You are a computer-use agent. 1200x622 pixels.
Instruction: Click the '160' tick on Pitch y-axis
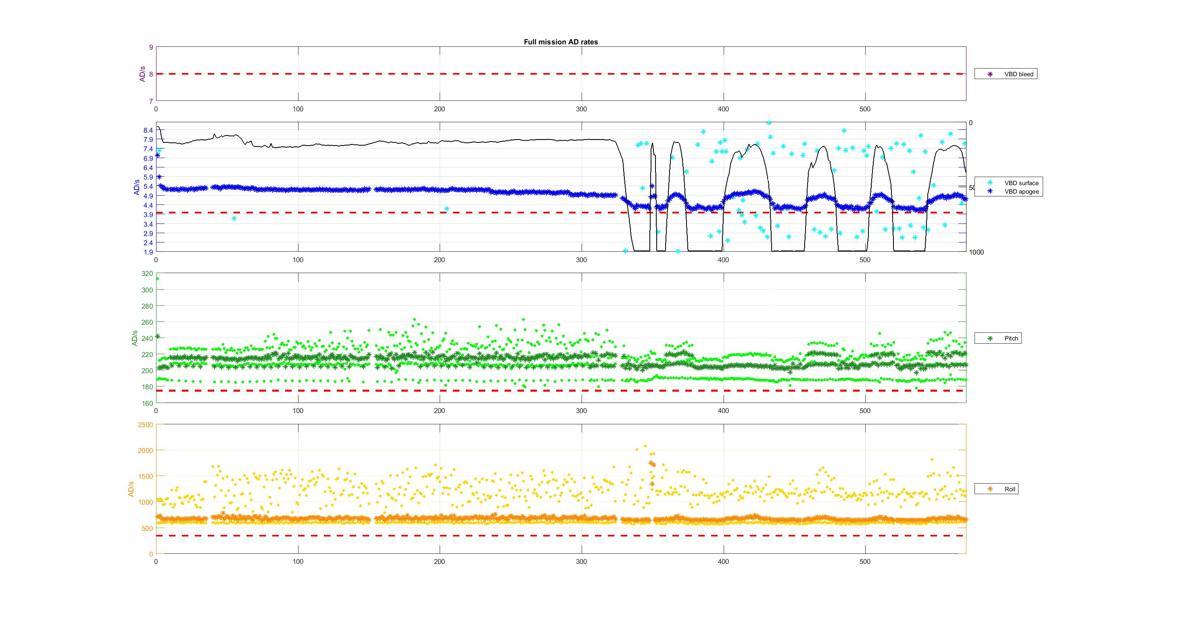point(147,403)
